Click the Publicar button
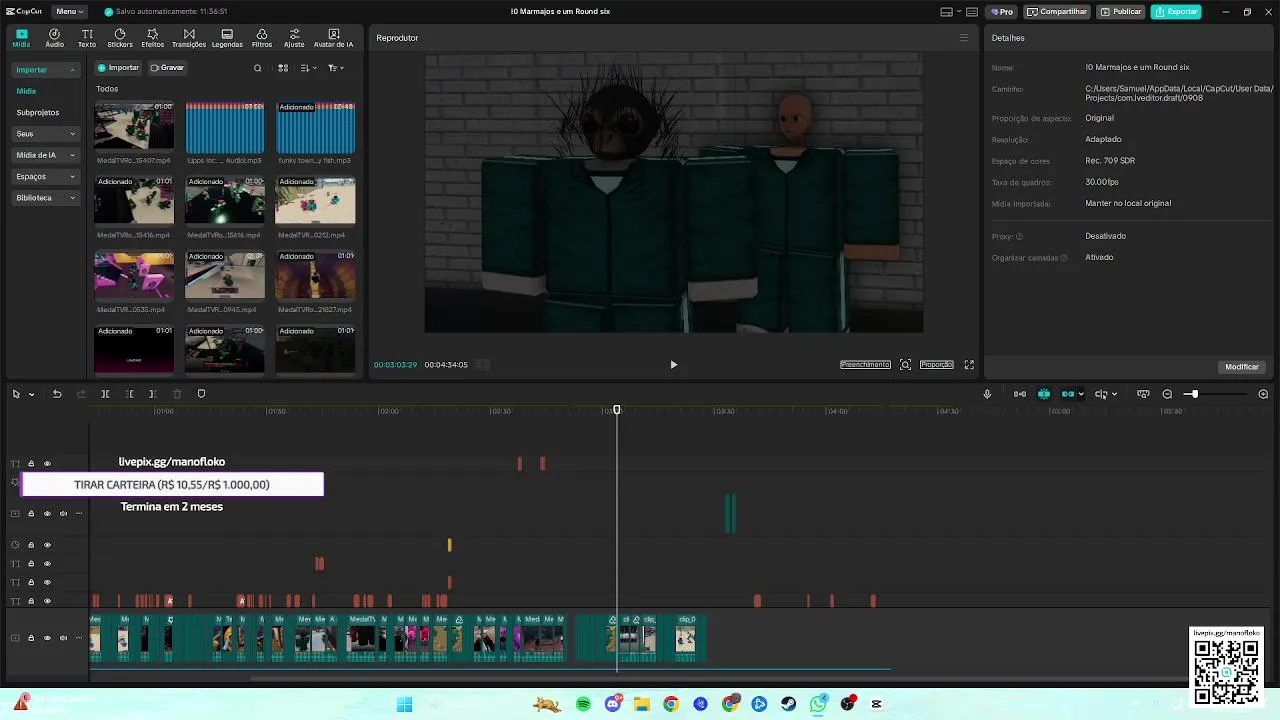The width and height of the screenshot is (1280, 720). coord(1120,12)
